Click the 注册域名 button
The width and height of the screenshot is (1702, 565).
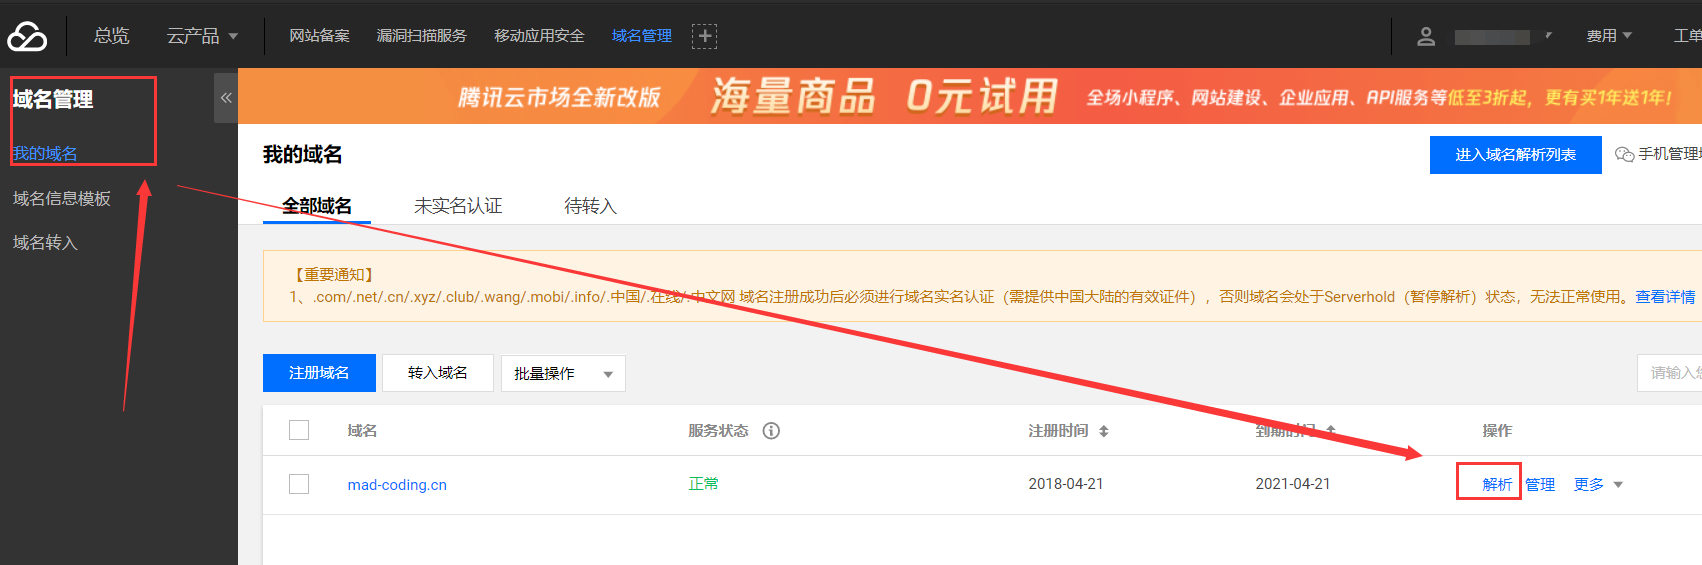click(319, 373)
